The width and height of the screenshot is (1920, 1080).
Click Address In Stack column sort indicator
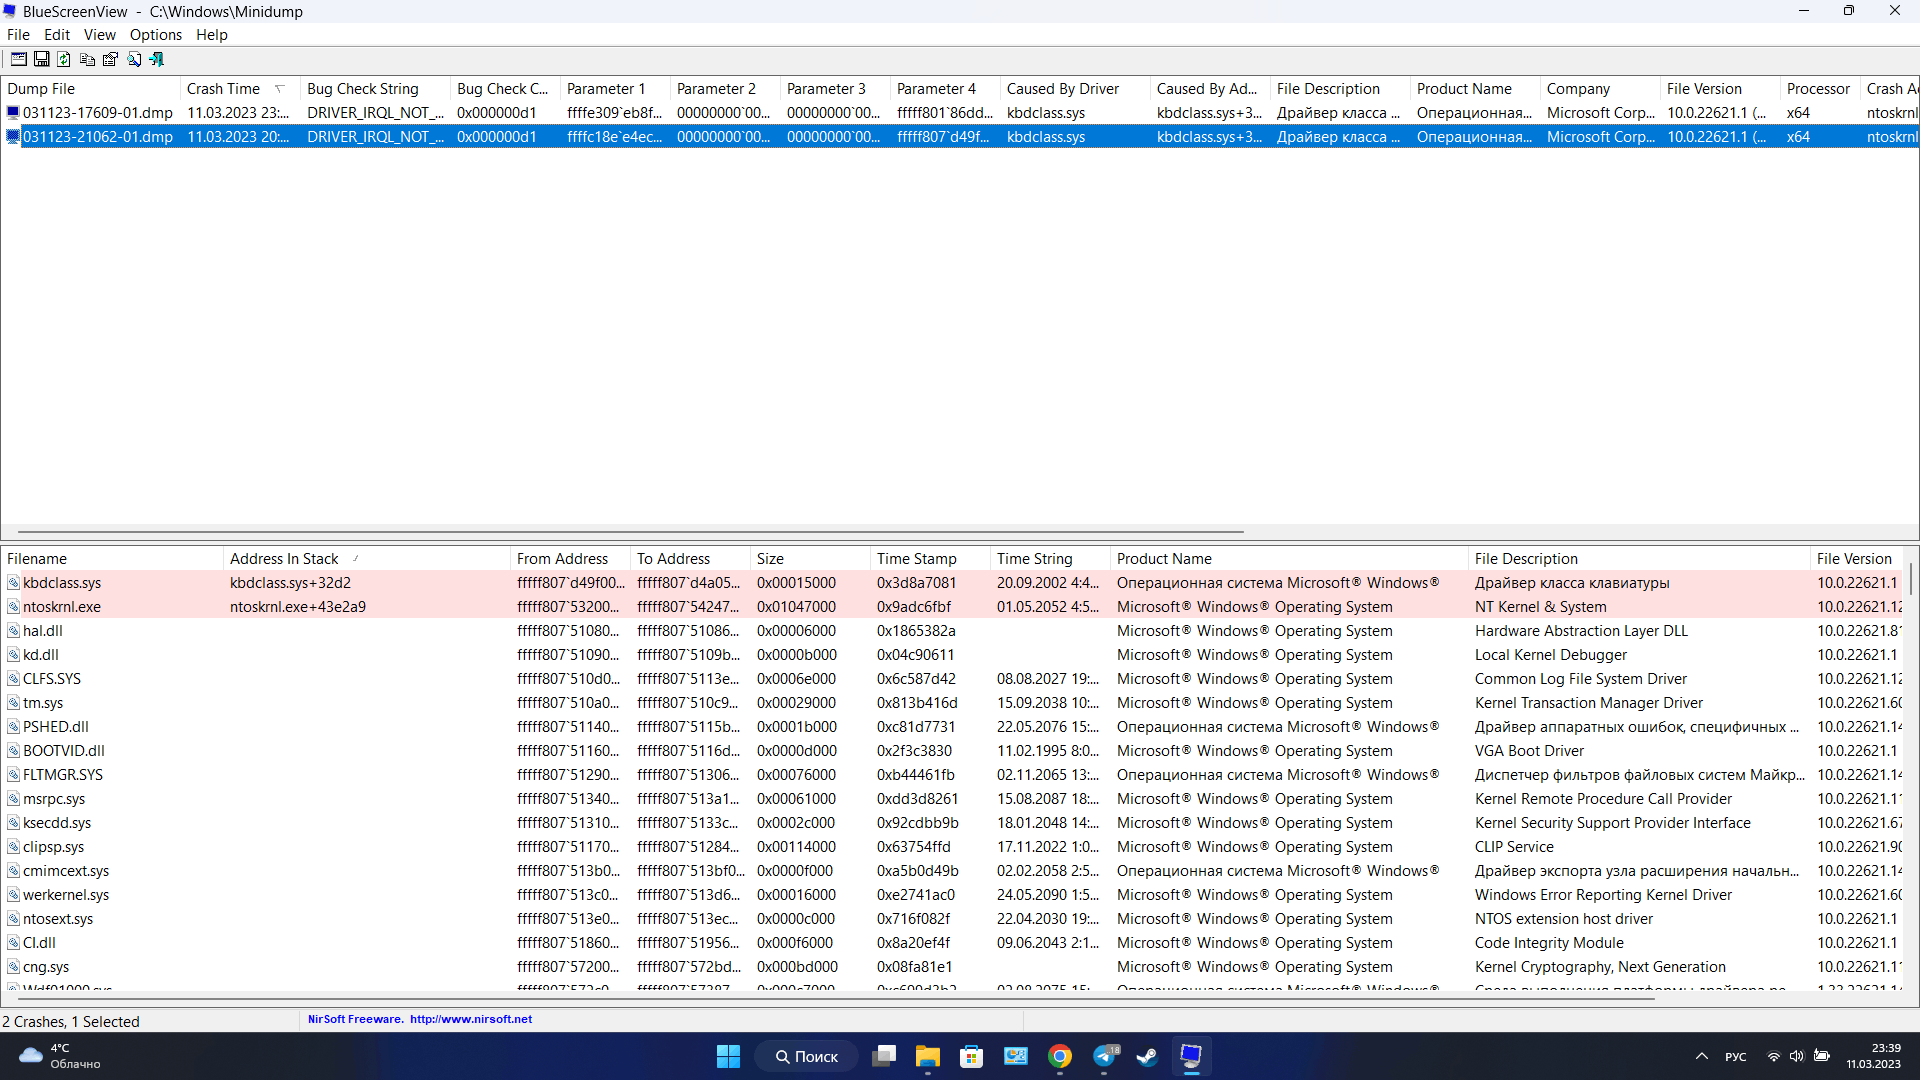pos(355,559)
